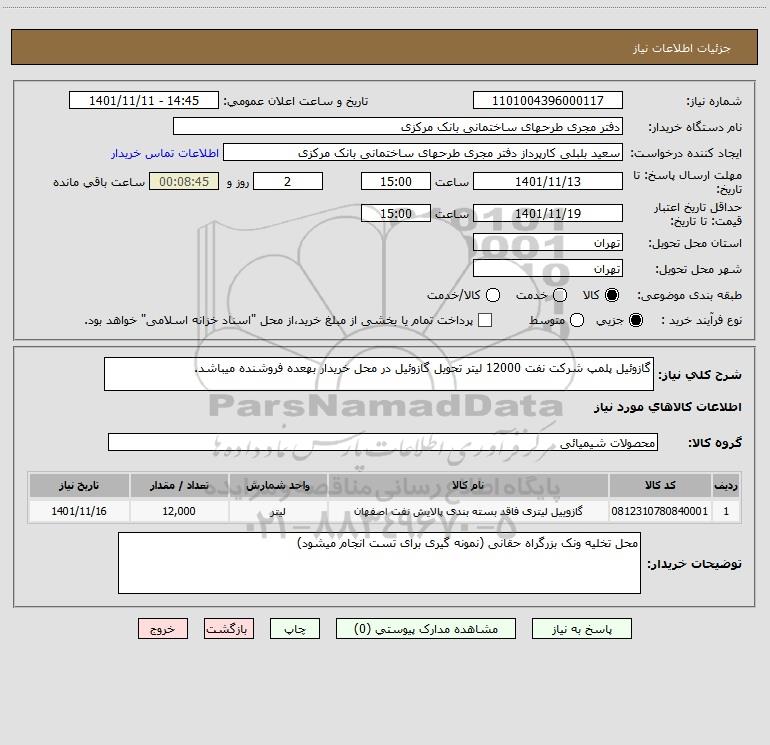The width and height of the screenshot is (770, 745).
Task: Select the کالا/خدمت radio option
Action: click(x=493, y=295)
